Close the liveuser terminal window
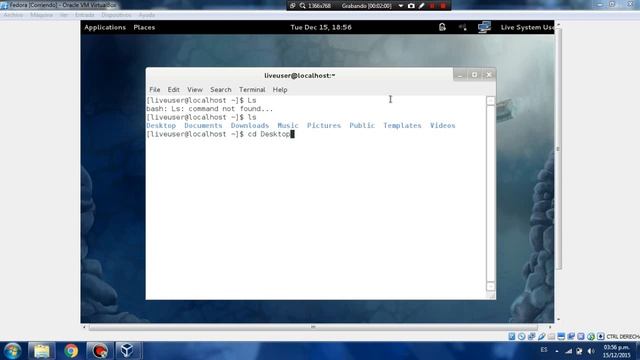 tap(489, 75)
